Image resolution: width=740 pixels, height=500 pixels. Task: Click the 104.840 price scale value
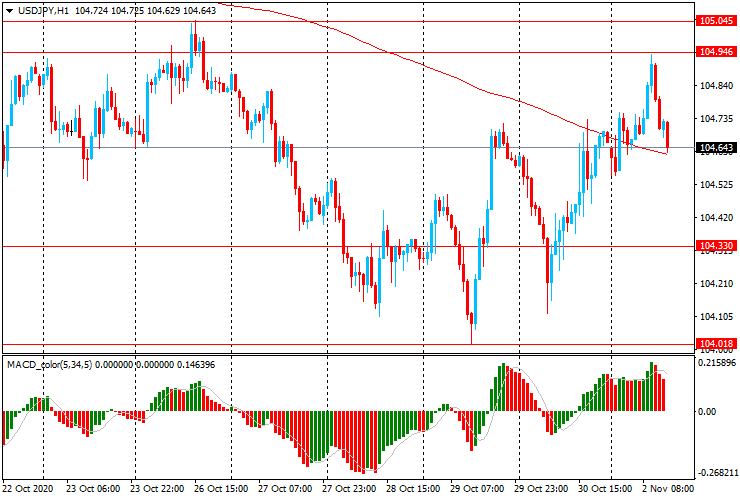[716, 85]
